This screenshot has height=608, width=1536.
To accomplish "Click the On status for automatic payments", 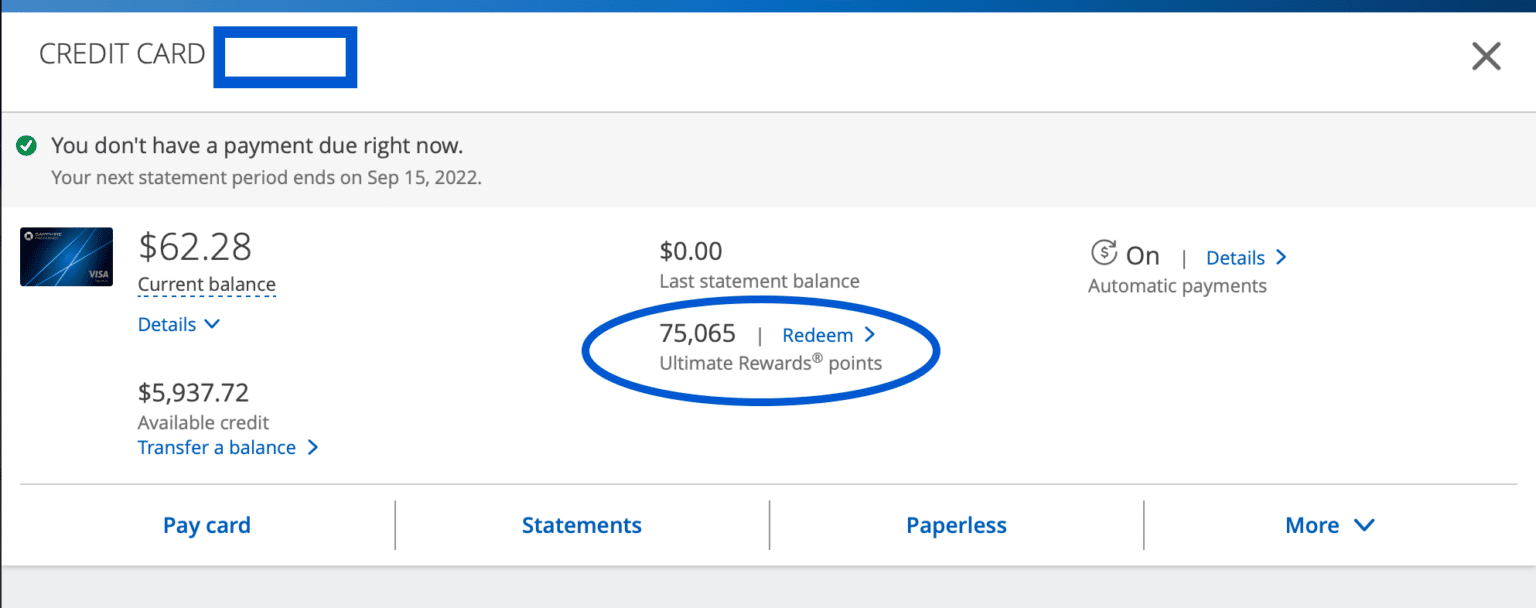I will click(1142, 255).
